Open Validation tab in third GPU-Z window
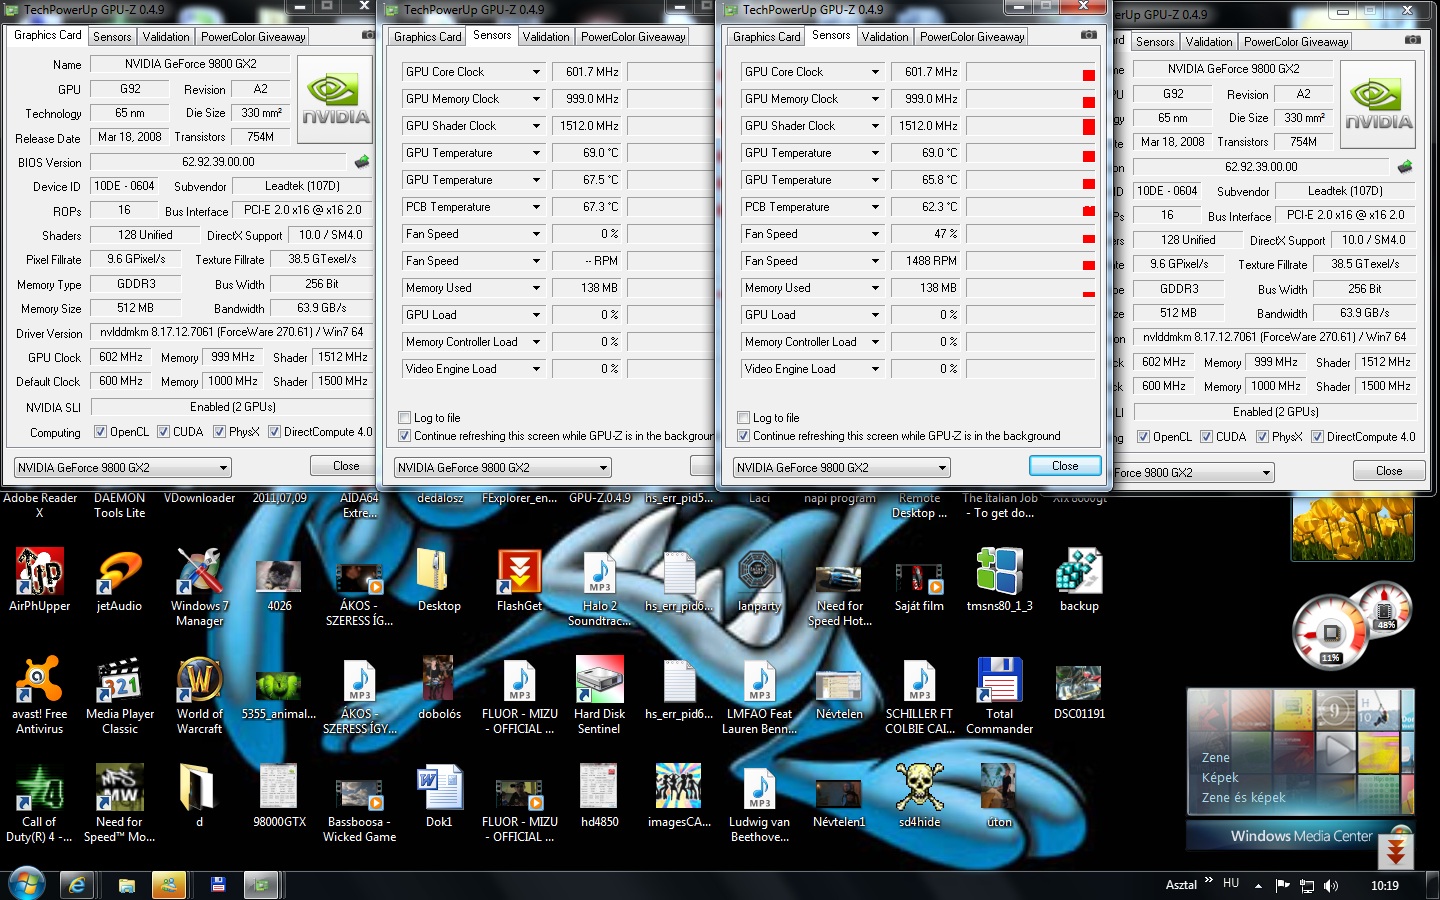Screen dimensions: 1440x900 coord(885,36)
